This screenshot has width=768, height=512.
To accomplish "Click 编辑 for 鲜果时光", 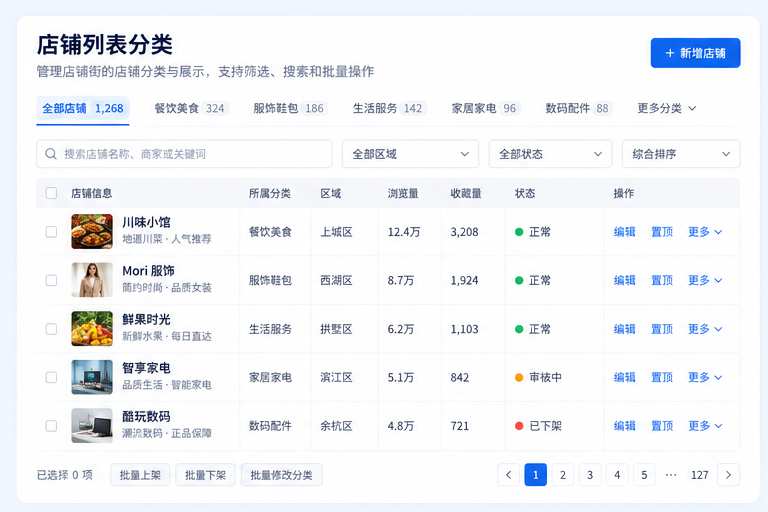I will [624, 329].
